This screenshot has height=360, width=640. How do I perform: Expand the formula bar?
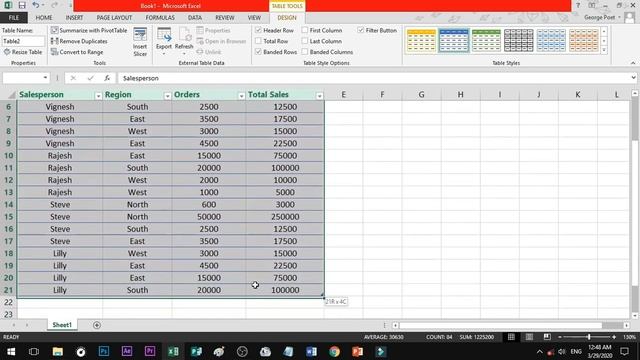(x=633, y=78)
